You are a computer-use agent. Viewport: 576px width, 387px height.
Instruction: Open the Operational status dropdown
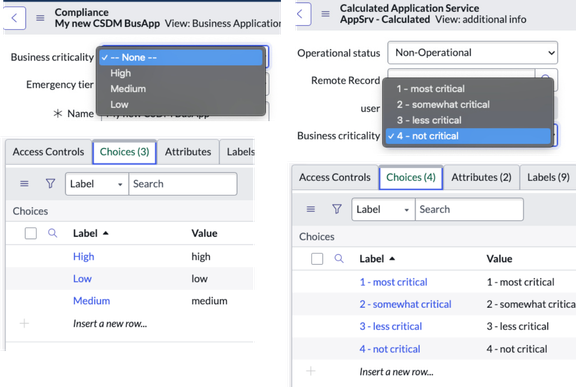pyautogui.click(x=472, y=53)
